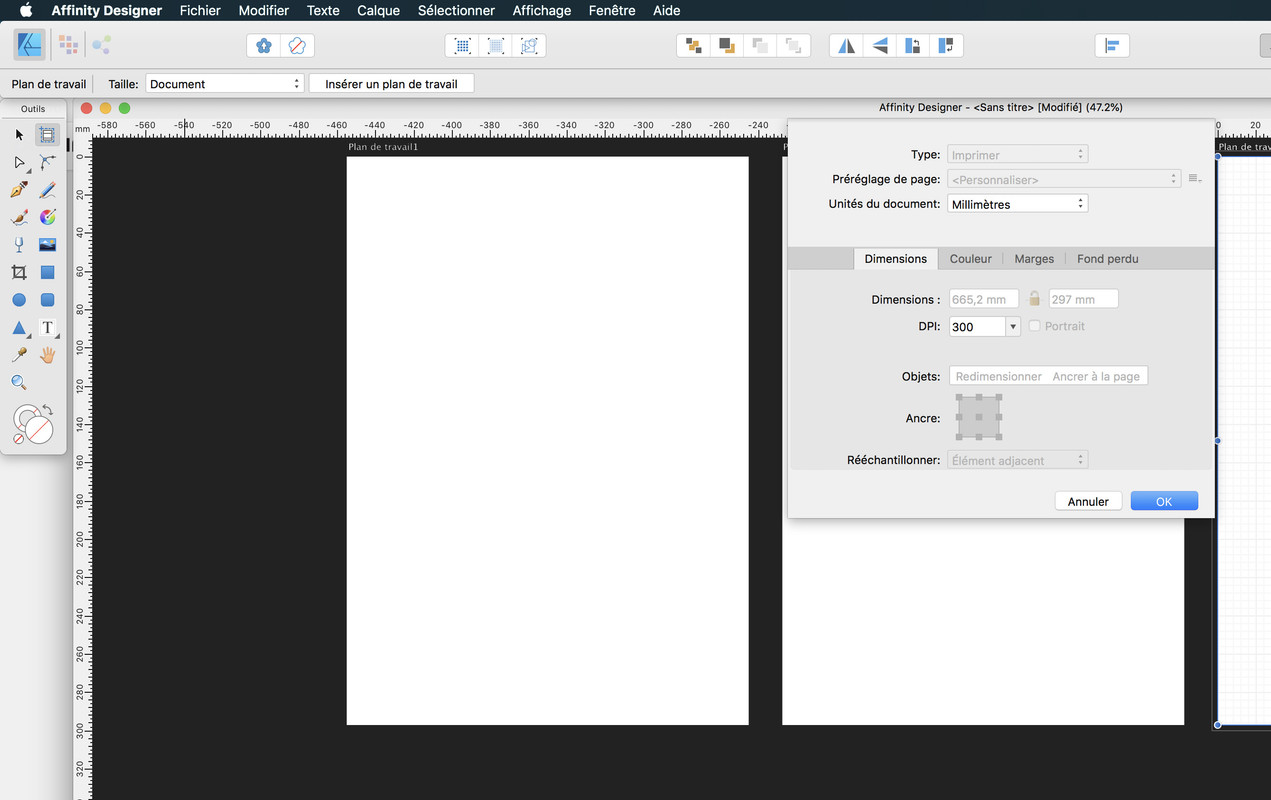Toggle the Portrait checkbox

coord(1034,326)
